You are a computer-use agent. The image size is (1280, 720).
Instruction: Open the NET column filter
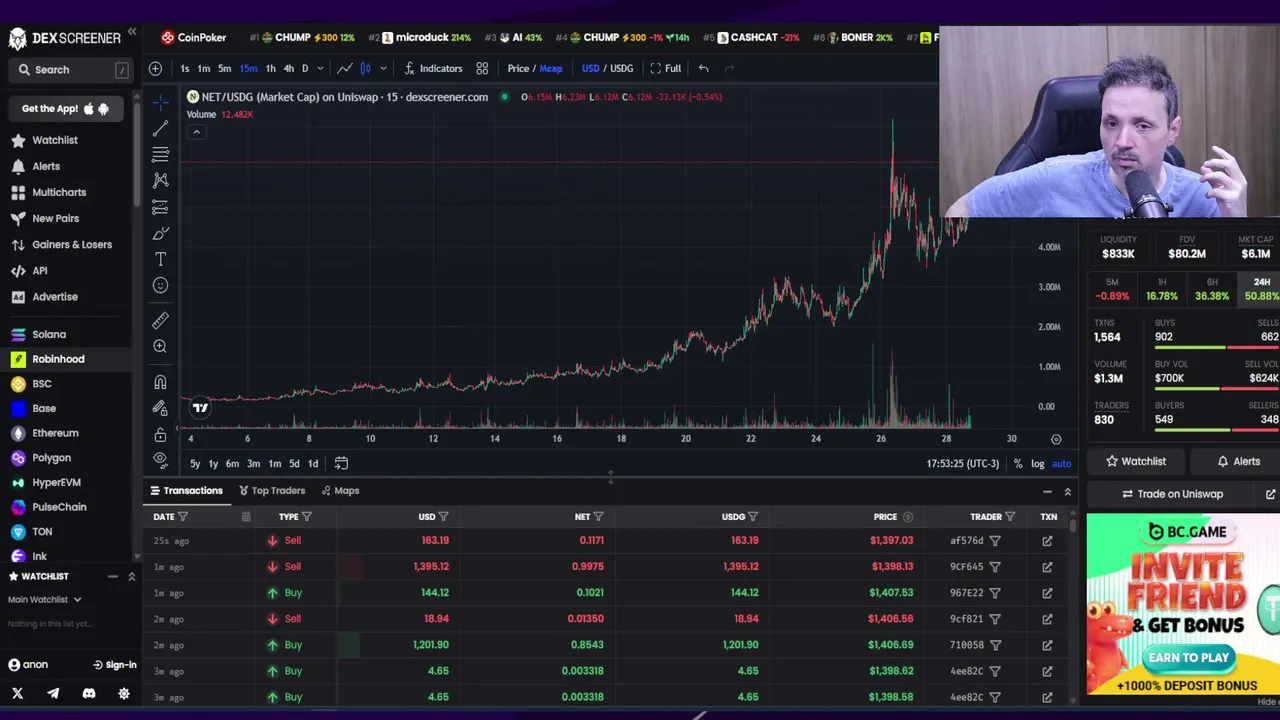coord(598,517)
